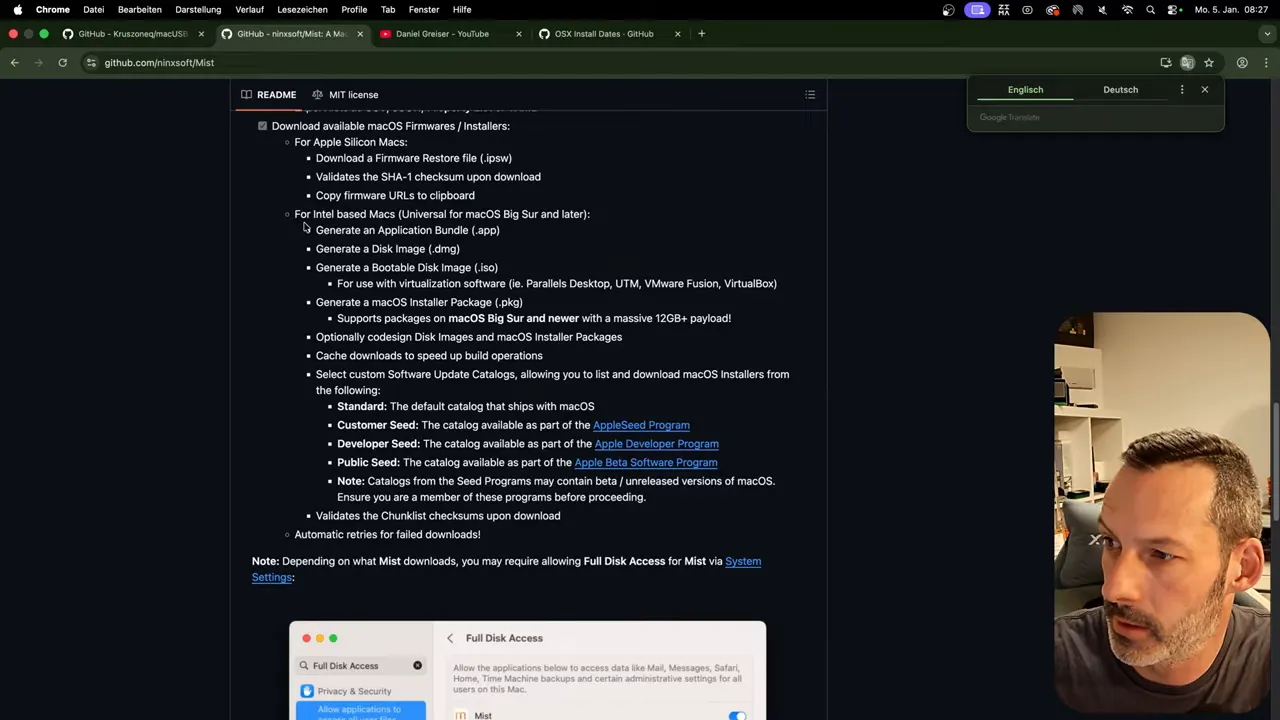Screen dimensions: 1280x720
Task: Click the save-to-device icon in the toolbar
Action: (x=1166, y=62)
